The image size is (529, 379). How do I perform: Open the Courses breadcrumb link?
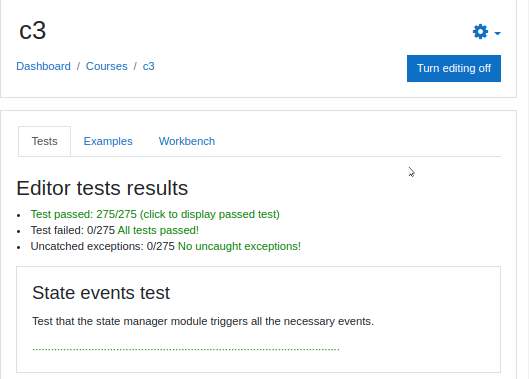click(x=107, y=66)
